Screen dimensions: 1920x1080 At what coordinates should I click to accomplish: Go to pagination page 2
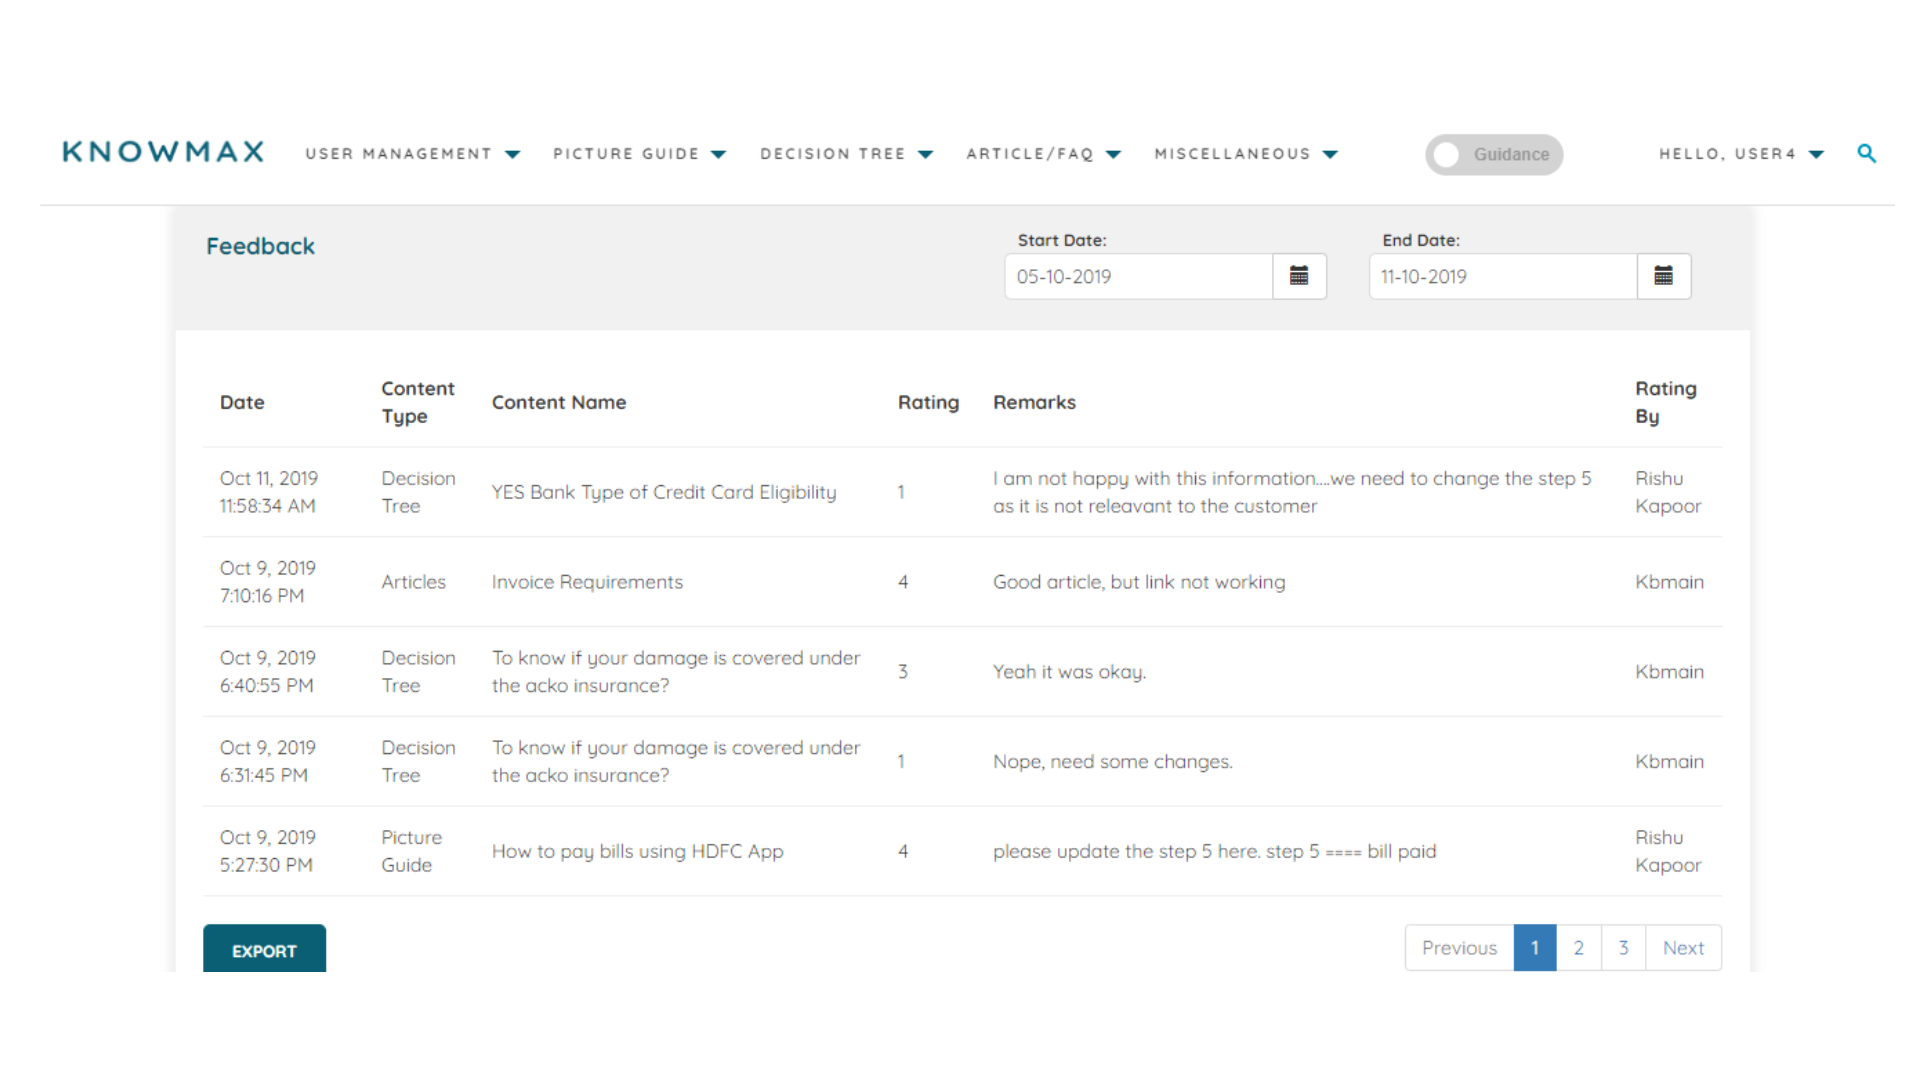[1579, 948]
